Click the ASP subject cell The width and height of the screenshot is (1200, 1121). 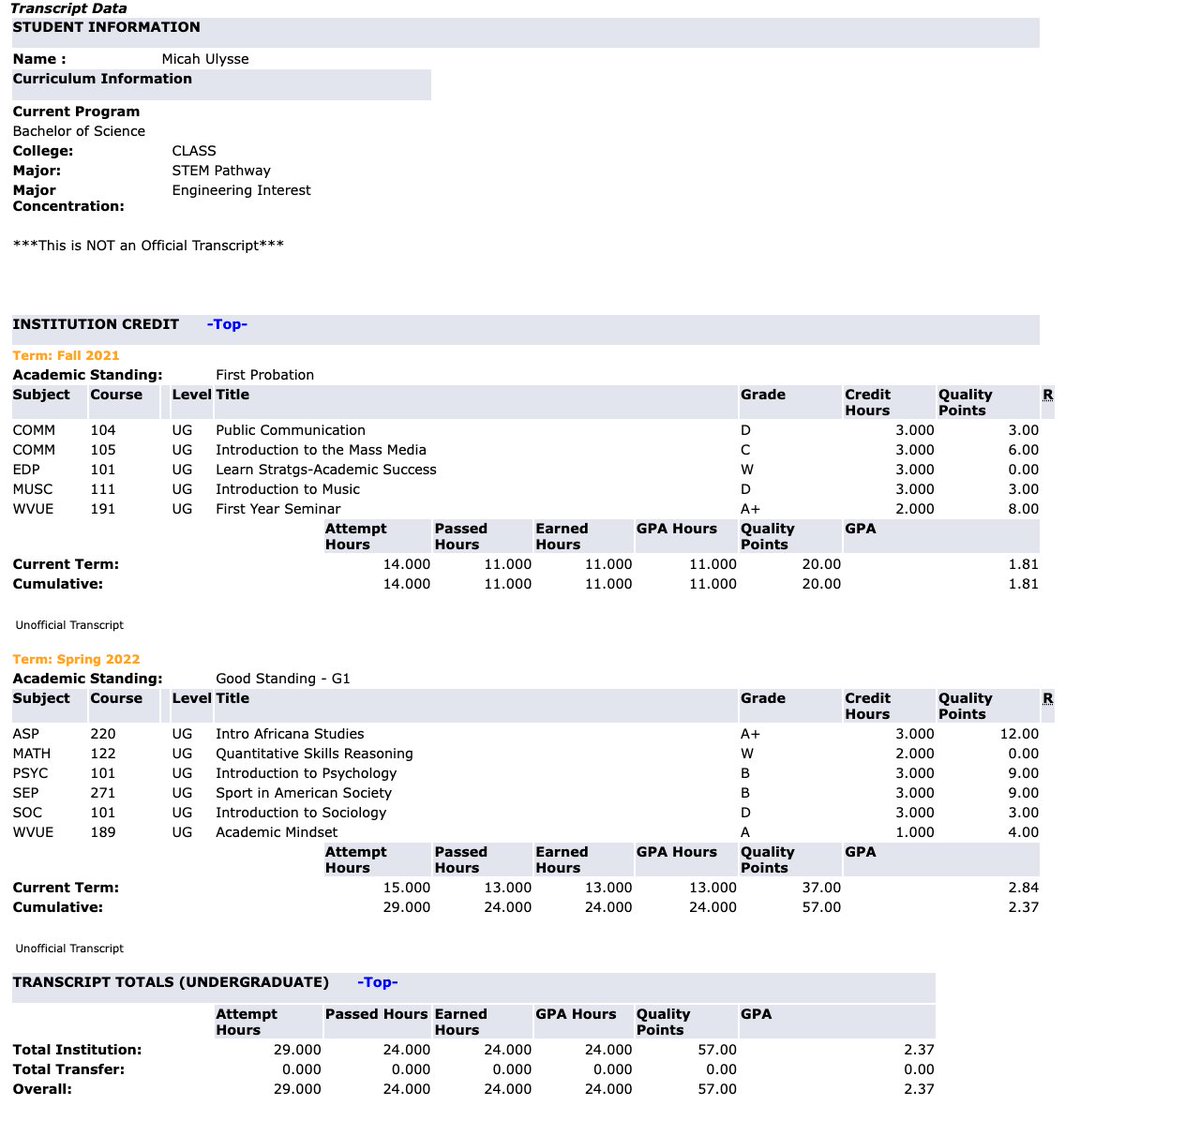(26, 734)
